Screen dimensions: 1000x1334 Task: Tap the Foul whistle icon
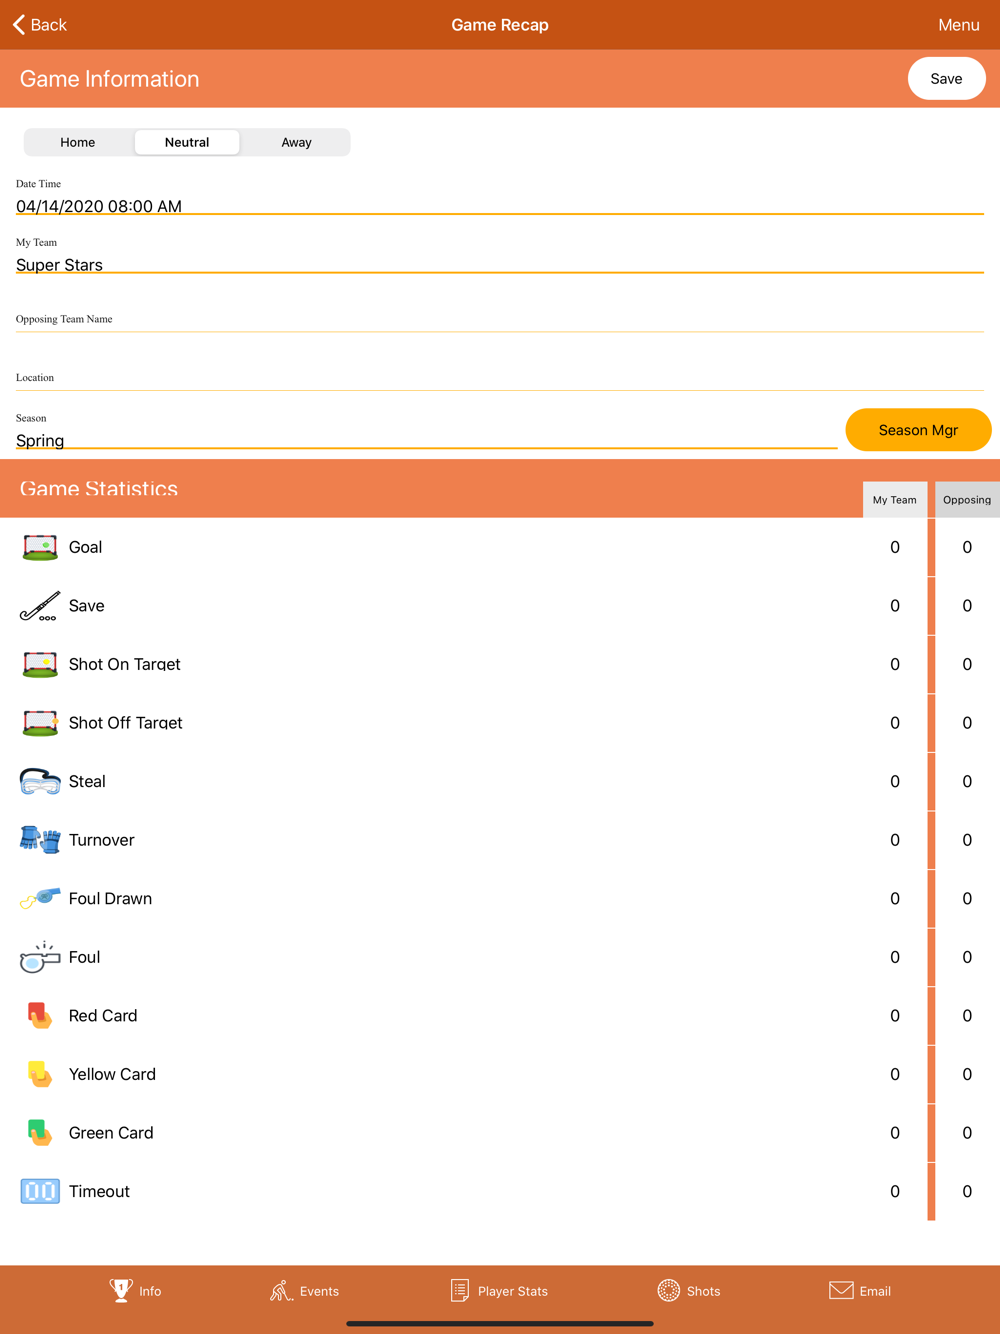pos(40,957)
